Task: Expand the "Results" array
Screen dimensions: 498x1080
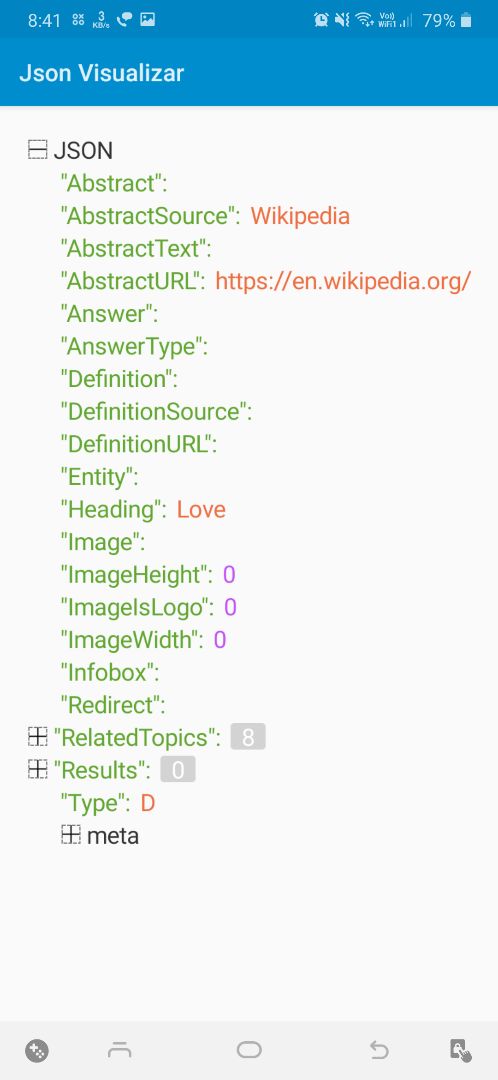Action: point(37,770)
